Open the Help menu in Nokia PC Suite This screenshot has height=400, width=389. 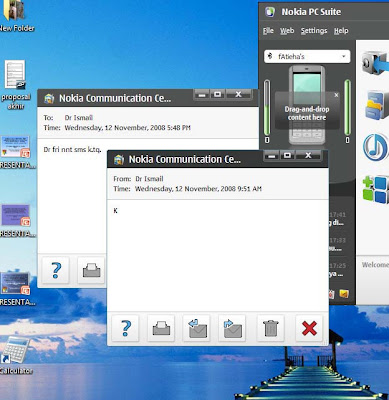[341, 31]
